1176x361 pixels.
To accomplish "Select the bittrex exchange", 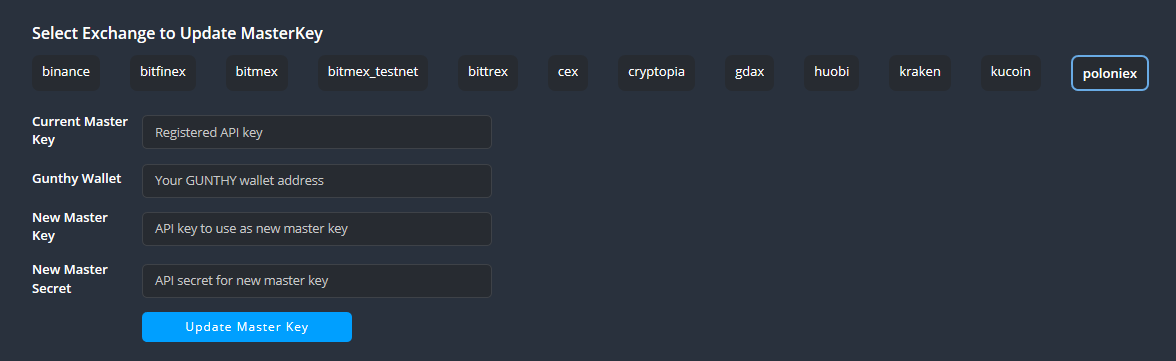I will (488, 73).
